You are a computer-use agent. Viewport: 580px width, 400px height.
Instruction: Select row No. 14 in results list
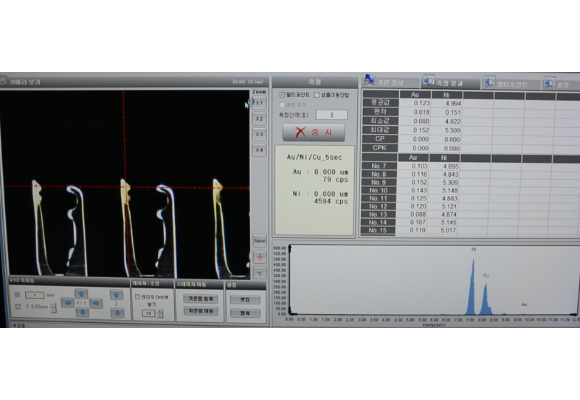click(x=379, y=222)
